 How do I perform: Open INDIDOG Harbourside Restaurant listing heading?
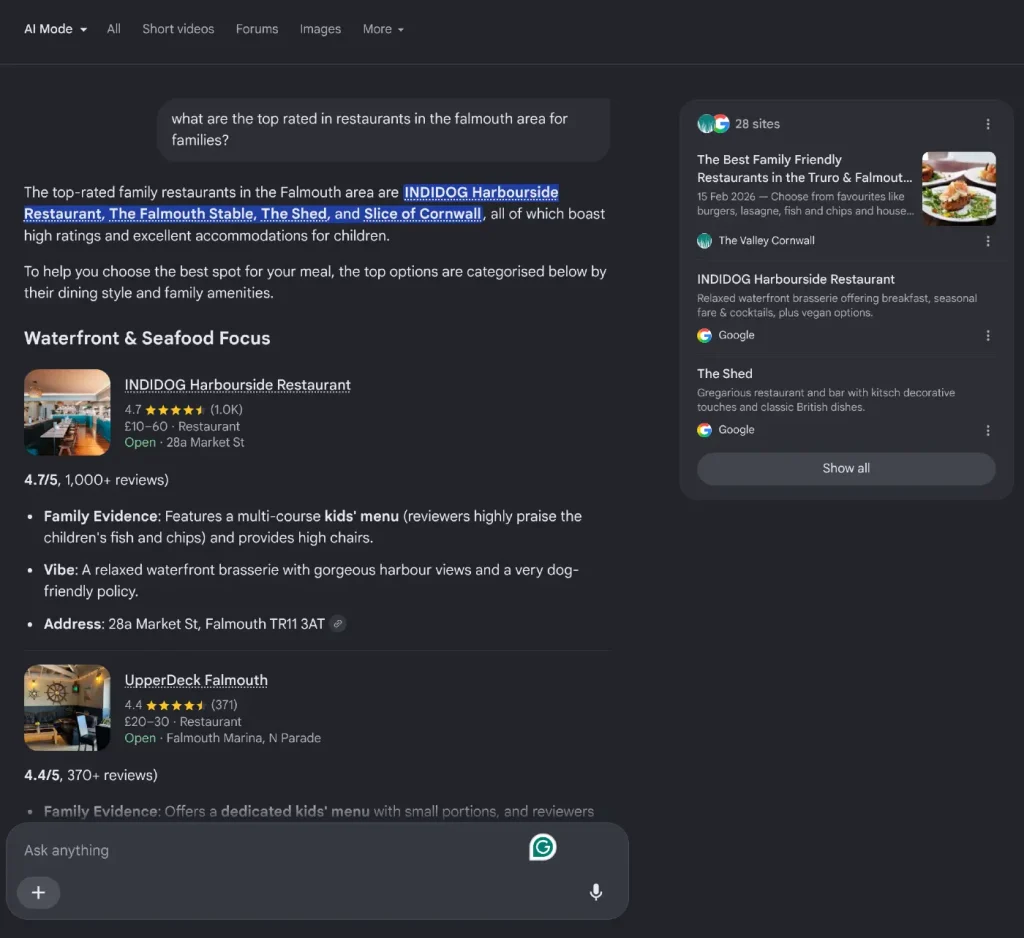[x=238, y=385]
